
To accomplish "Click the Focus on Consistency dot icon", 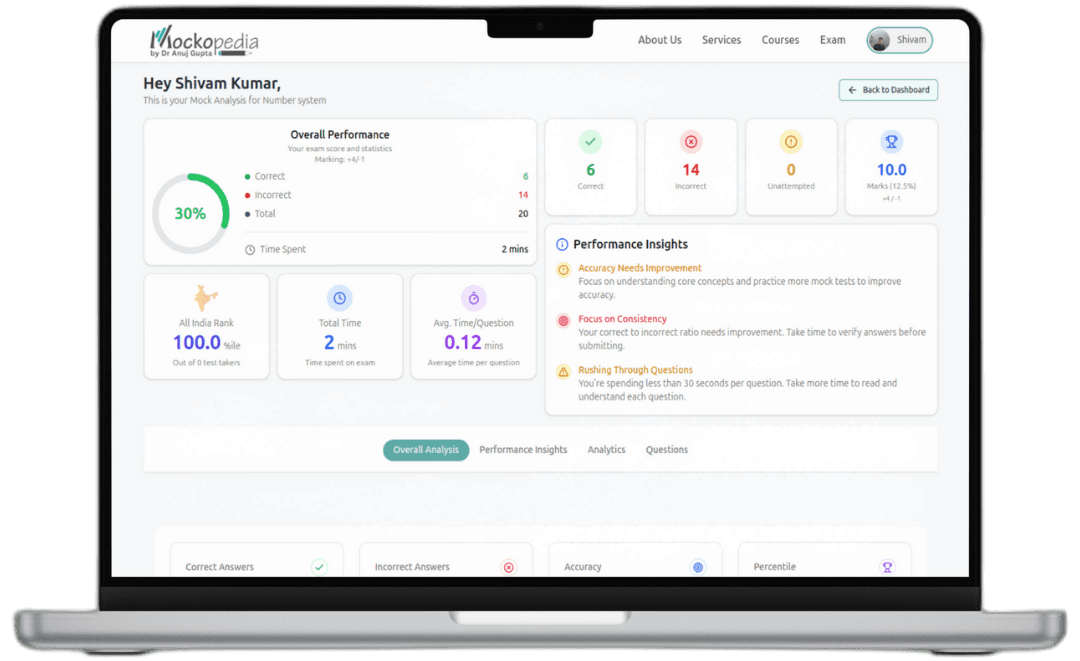I will point(564,320).
